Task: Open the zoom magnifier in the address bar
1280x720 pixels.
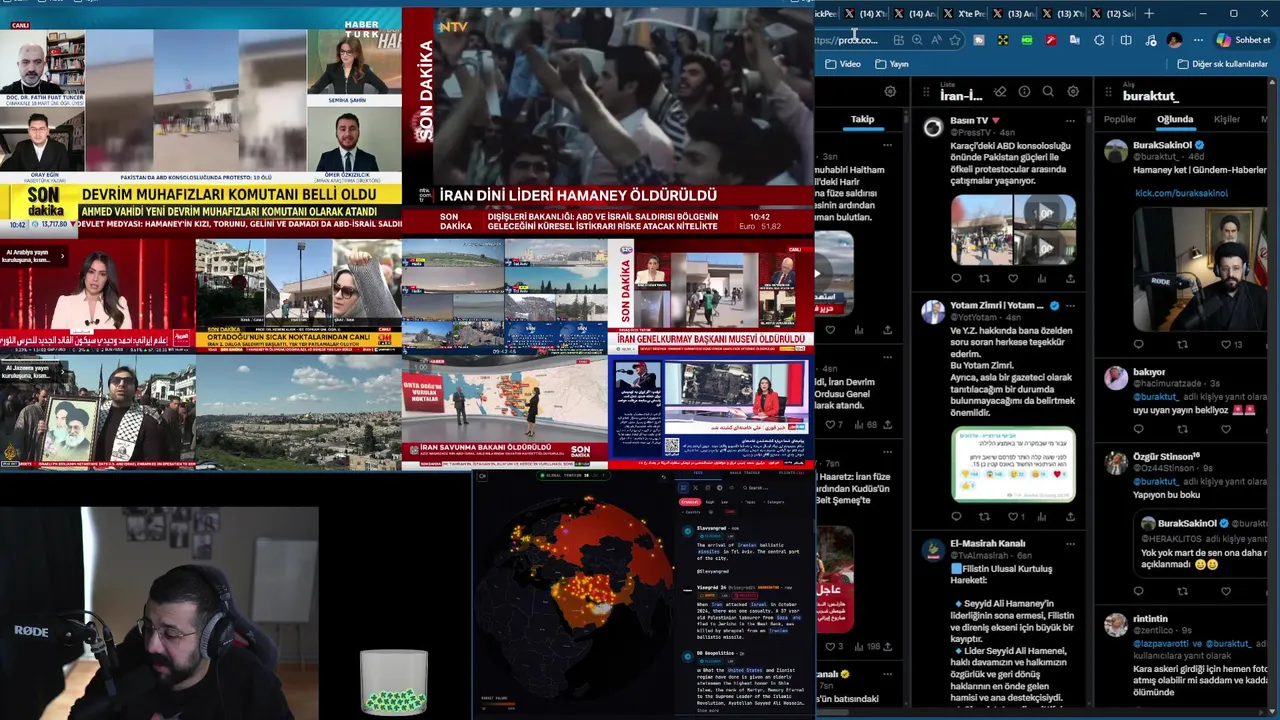Action: tap(917, 40)
